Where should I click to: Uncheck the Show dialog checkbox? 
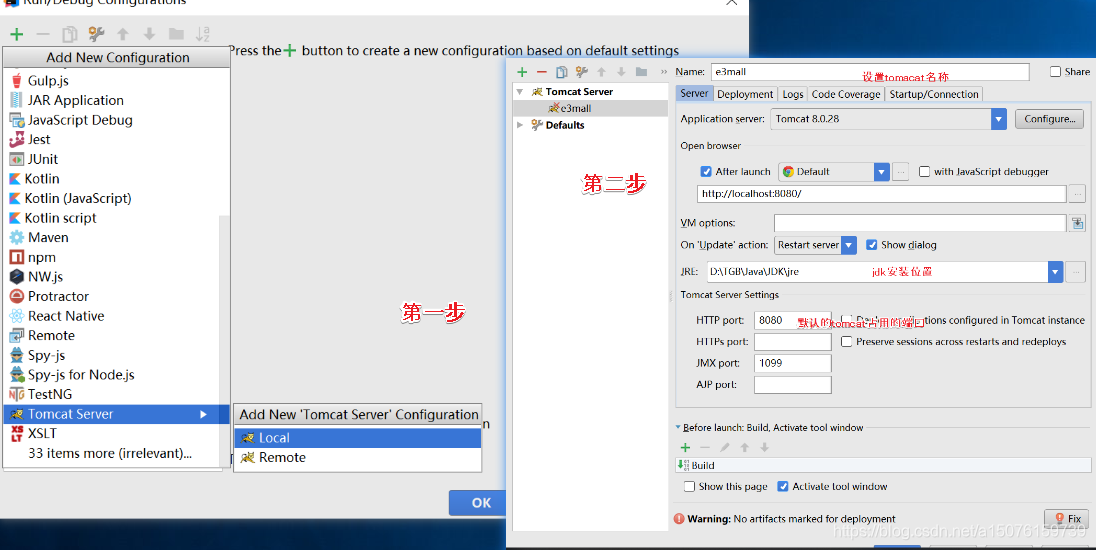(x=872, y=245)
